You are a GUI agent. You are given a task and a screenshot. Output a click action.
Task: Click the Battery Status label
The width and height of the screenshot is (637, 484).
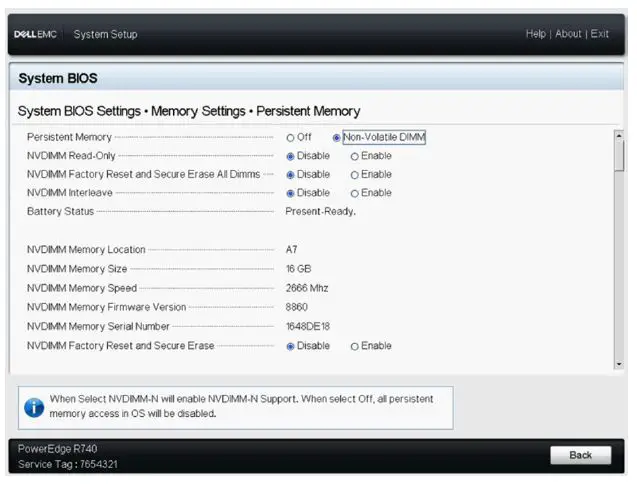pyautogui.click(x=60, y=211)
